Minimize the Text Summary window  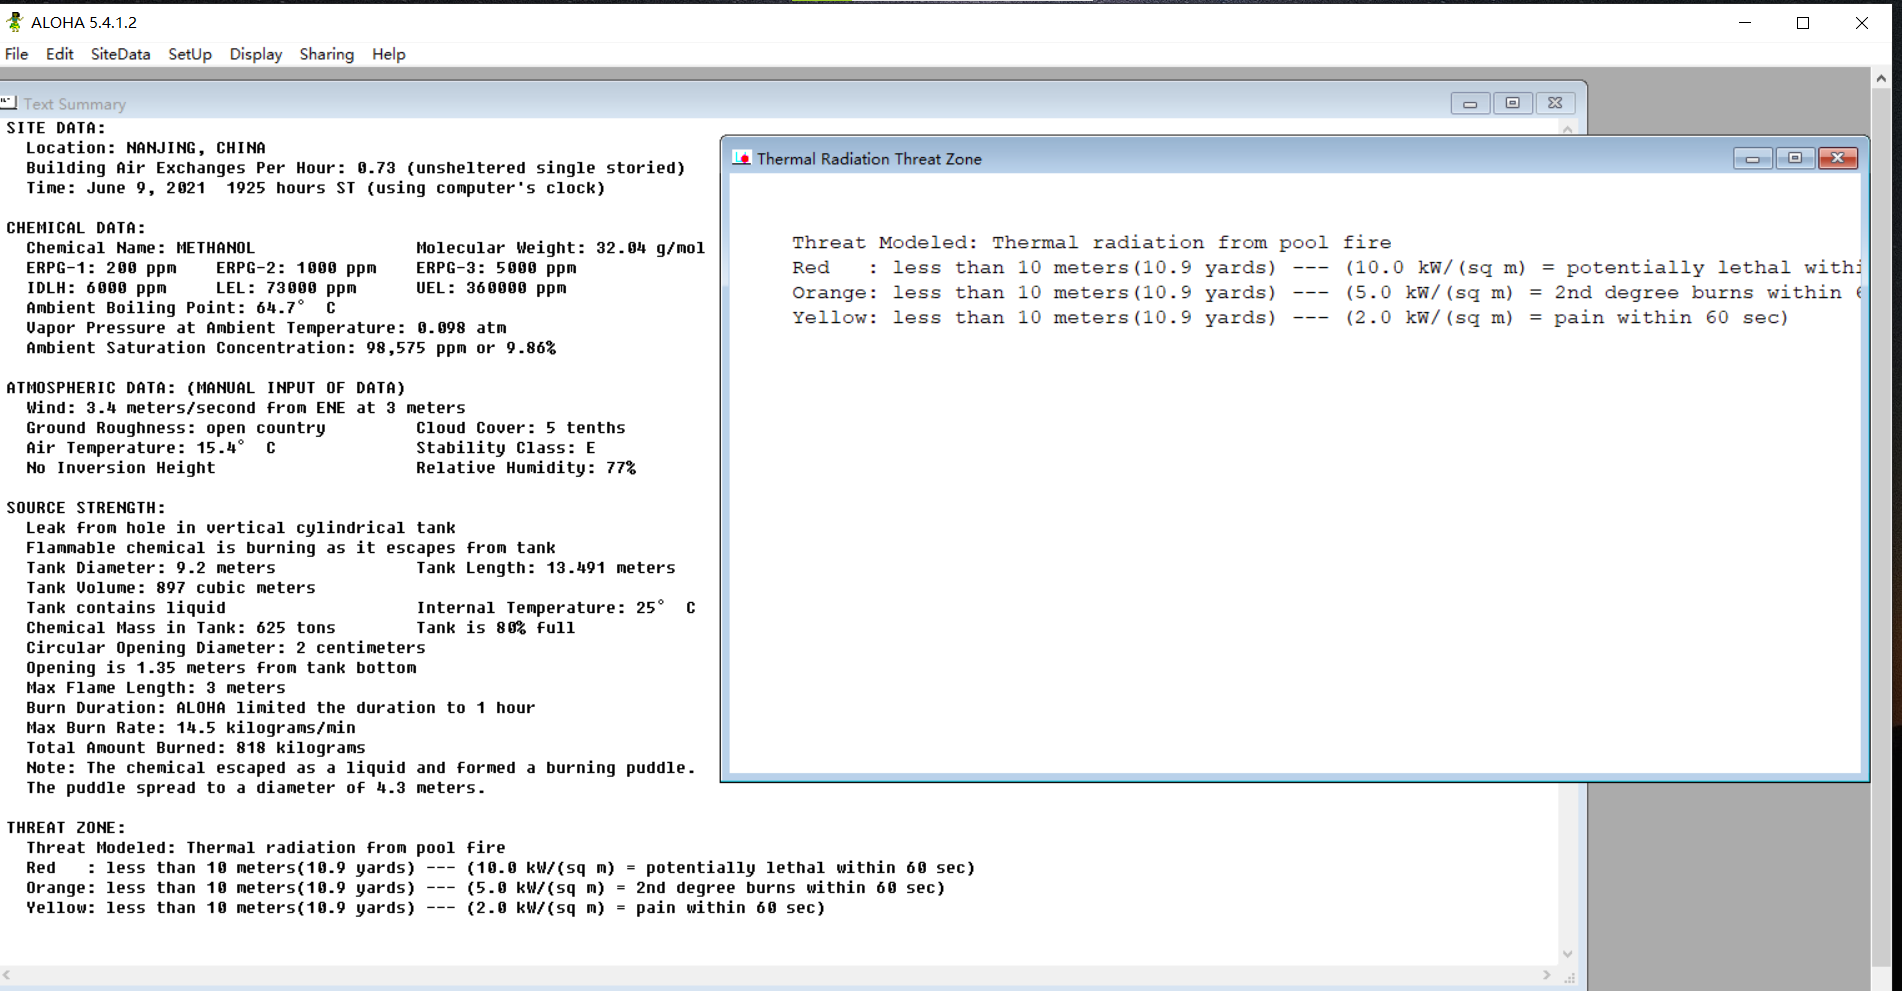click(x=1470, y=103)
